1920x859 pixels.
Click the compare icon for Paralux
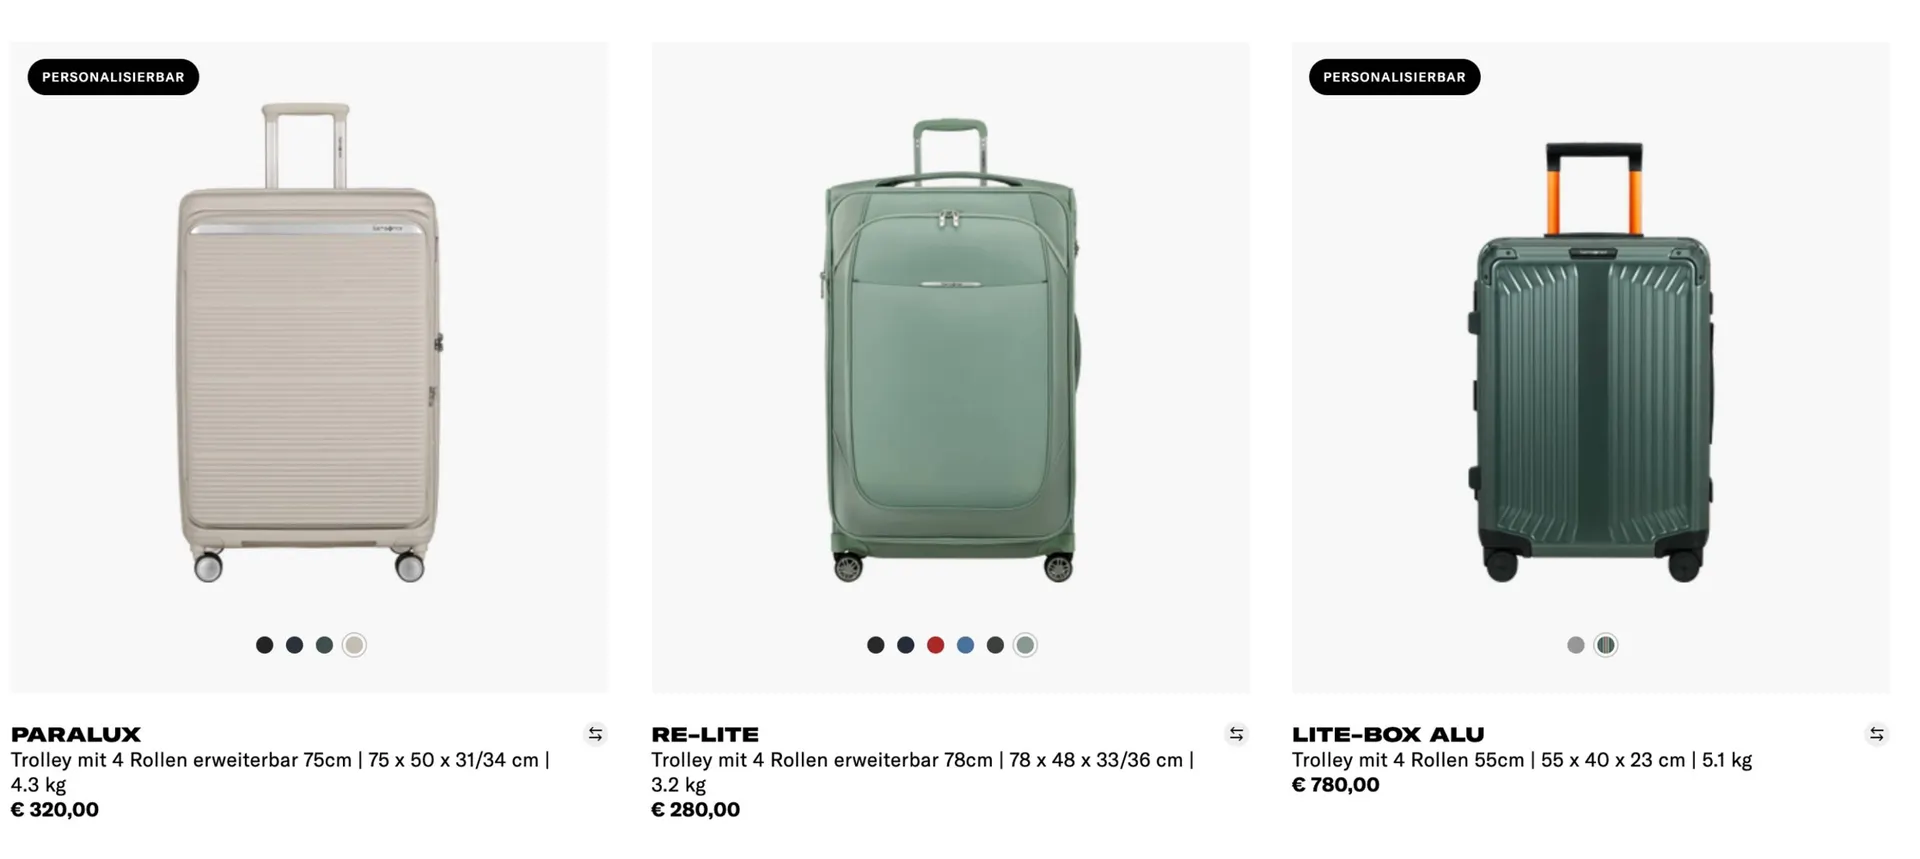(x=595, y=735)
